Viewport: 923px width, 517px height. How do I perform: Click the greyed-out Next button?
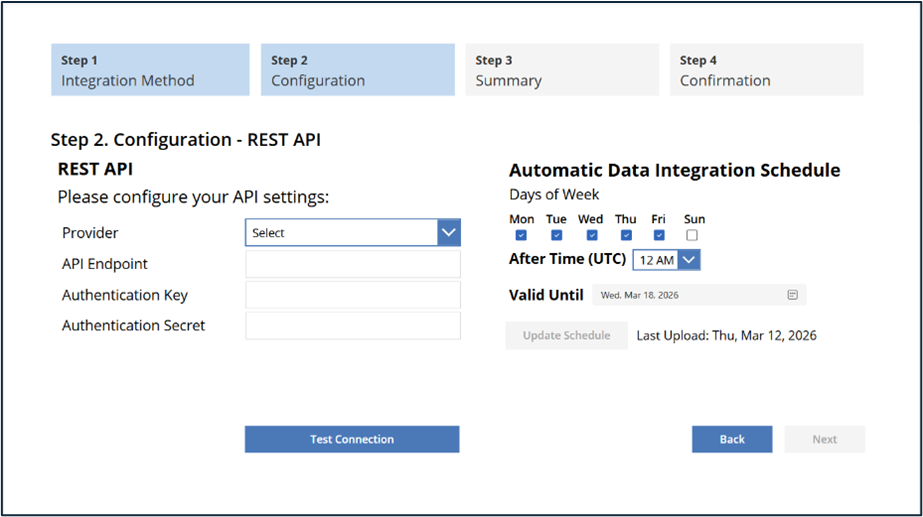point(824,439)
